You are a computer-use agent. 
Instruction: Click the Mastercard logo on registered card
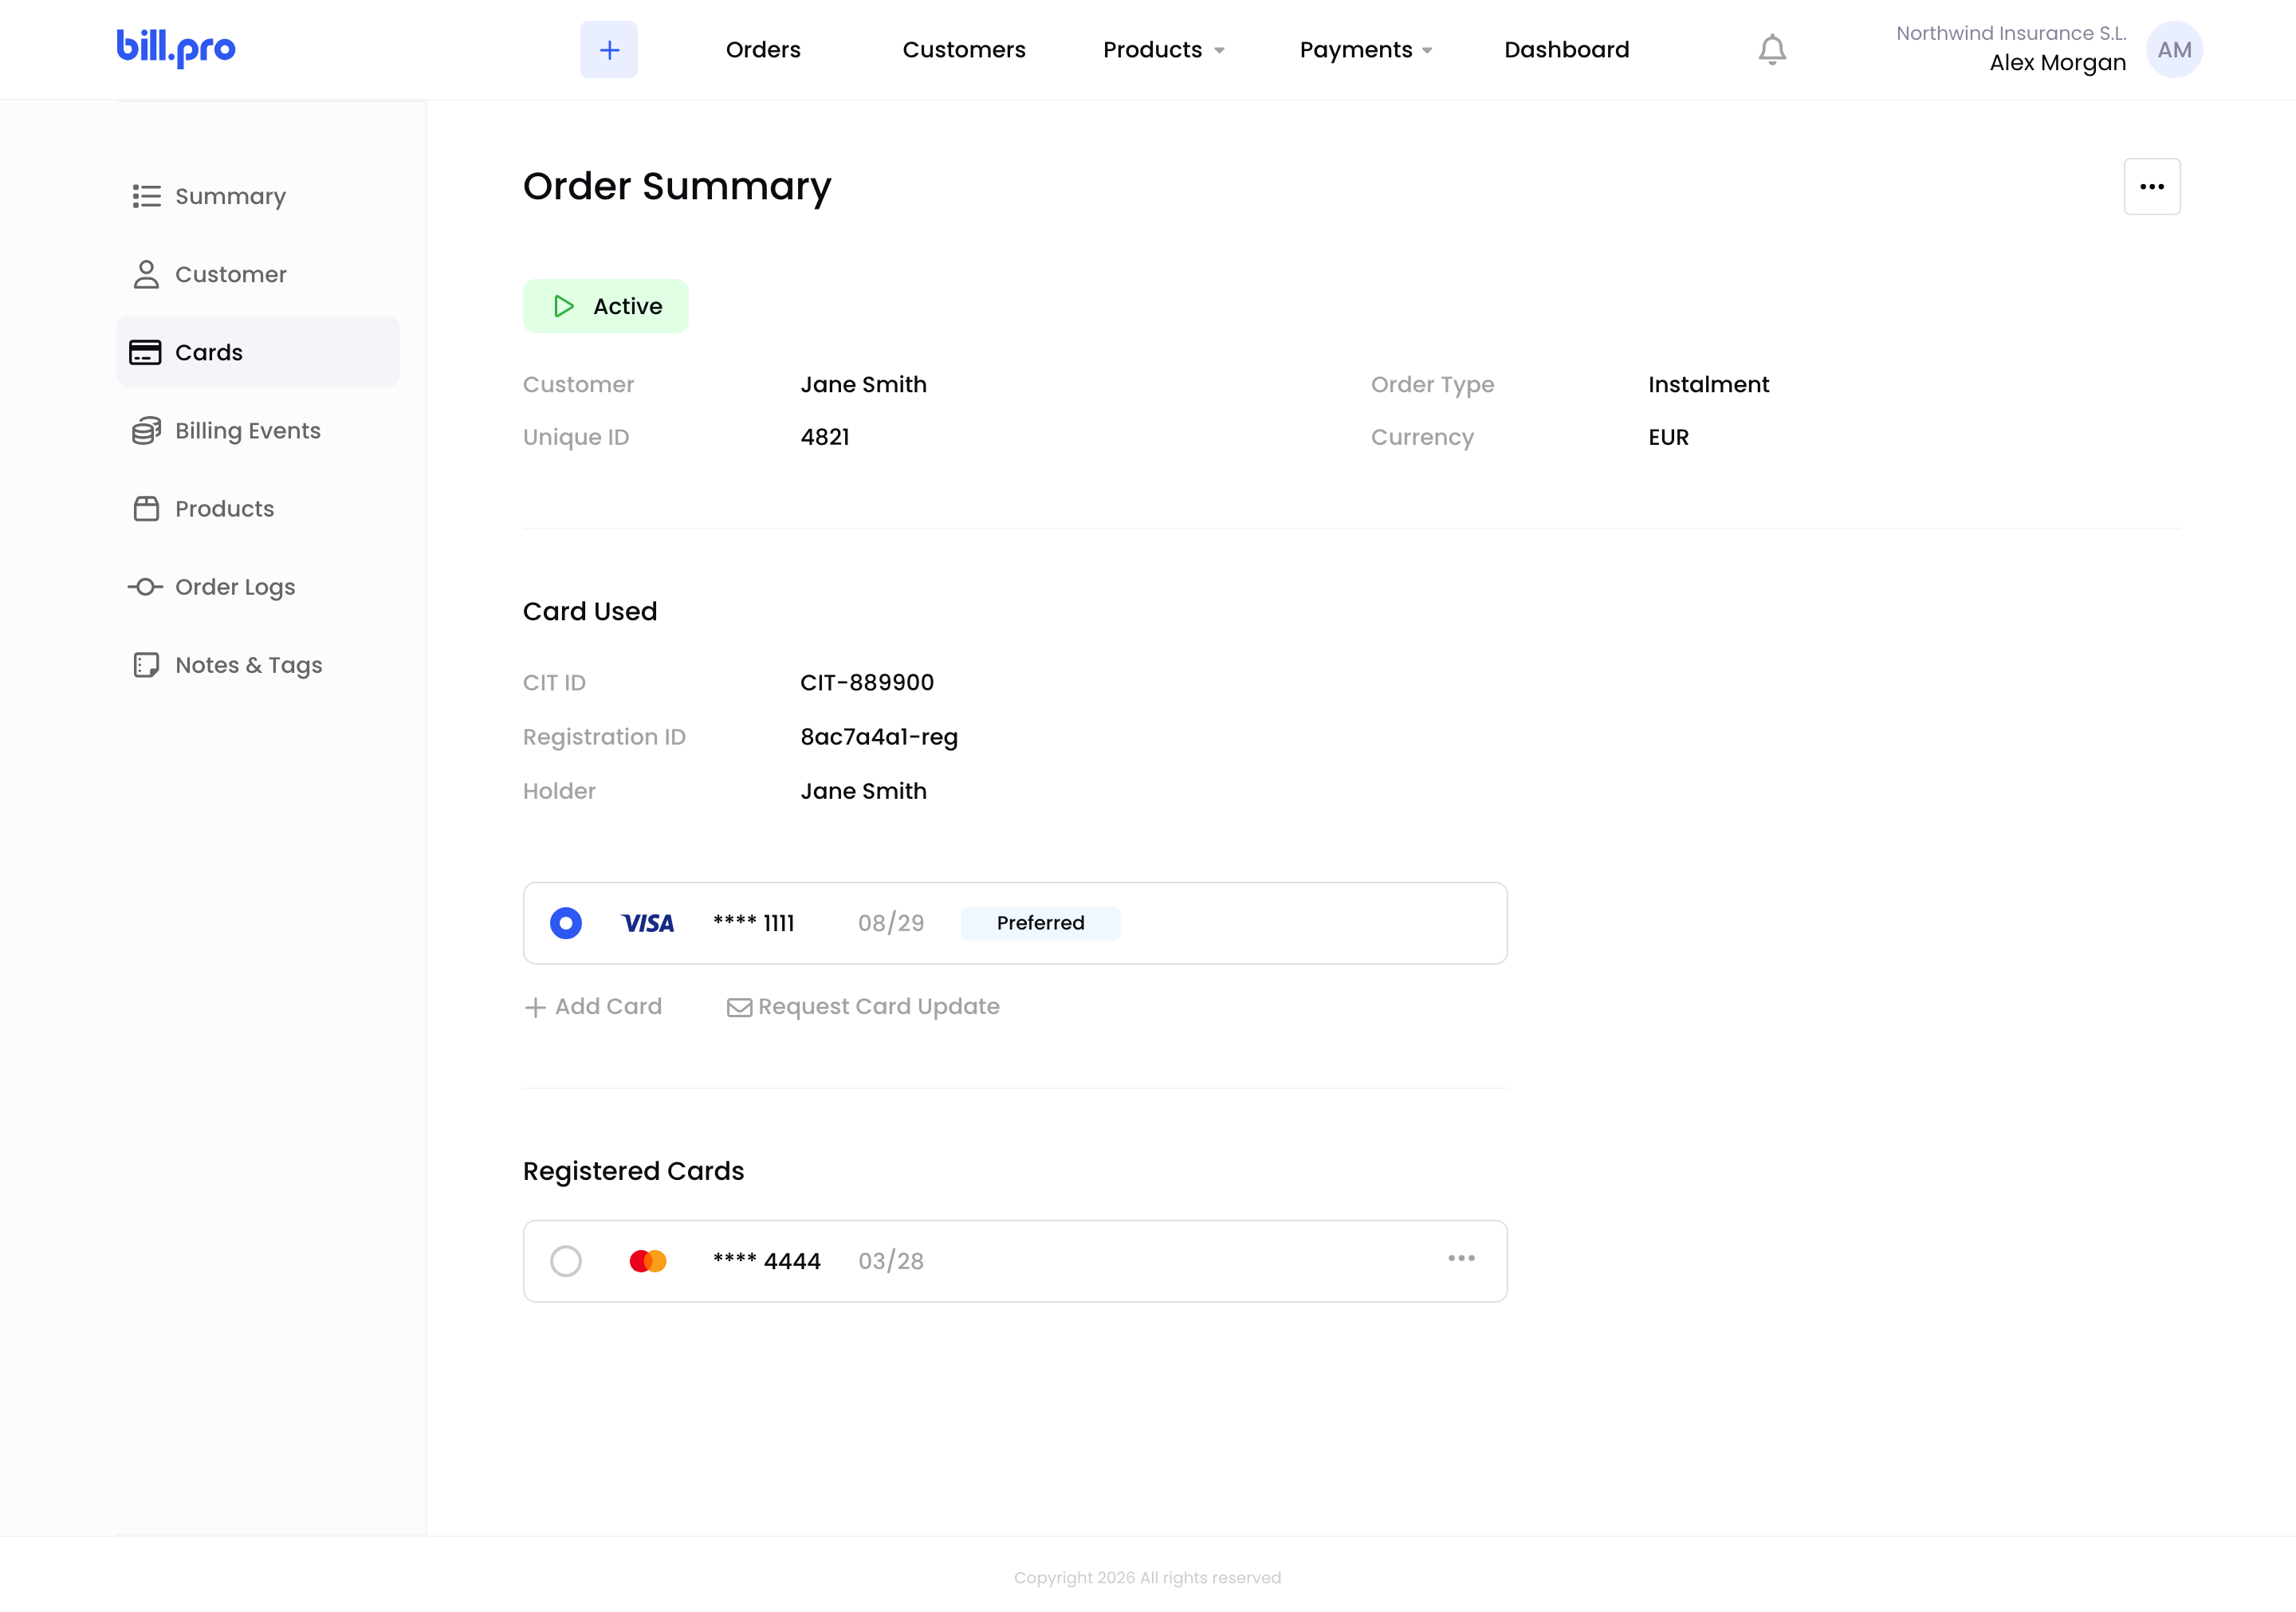648,1261
